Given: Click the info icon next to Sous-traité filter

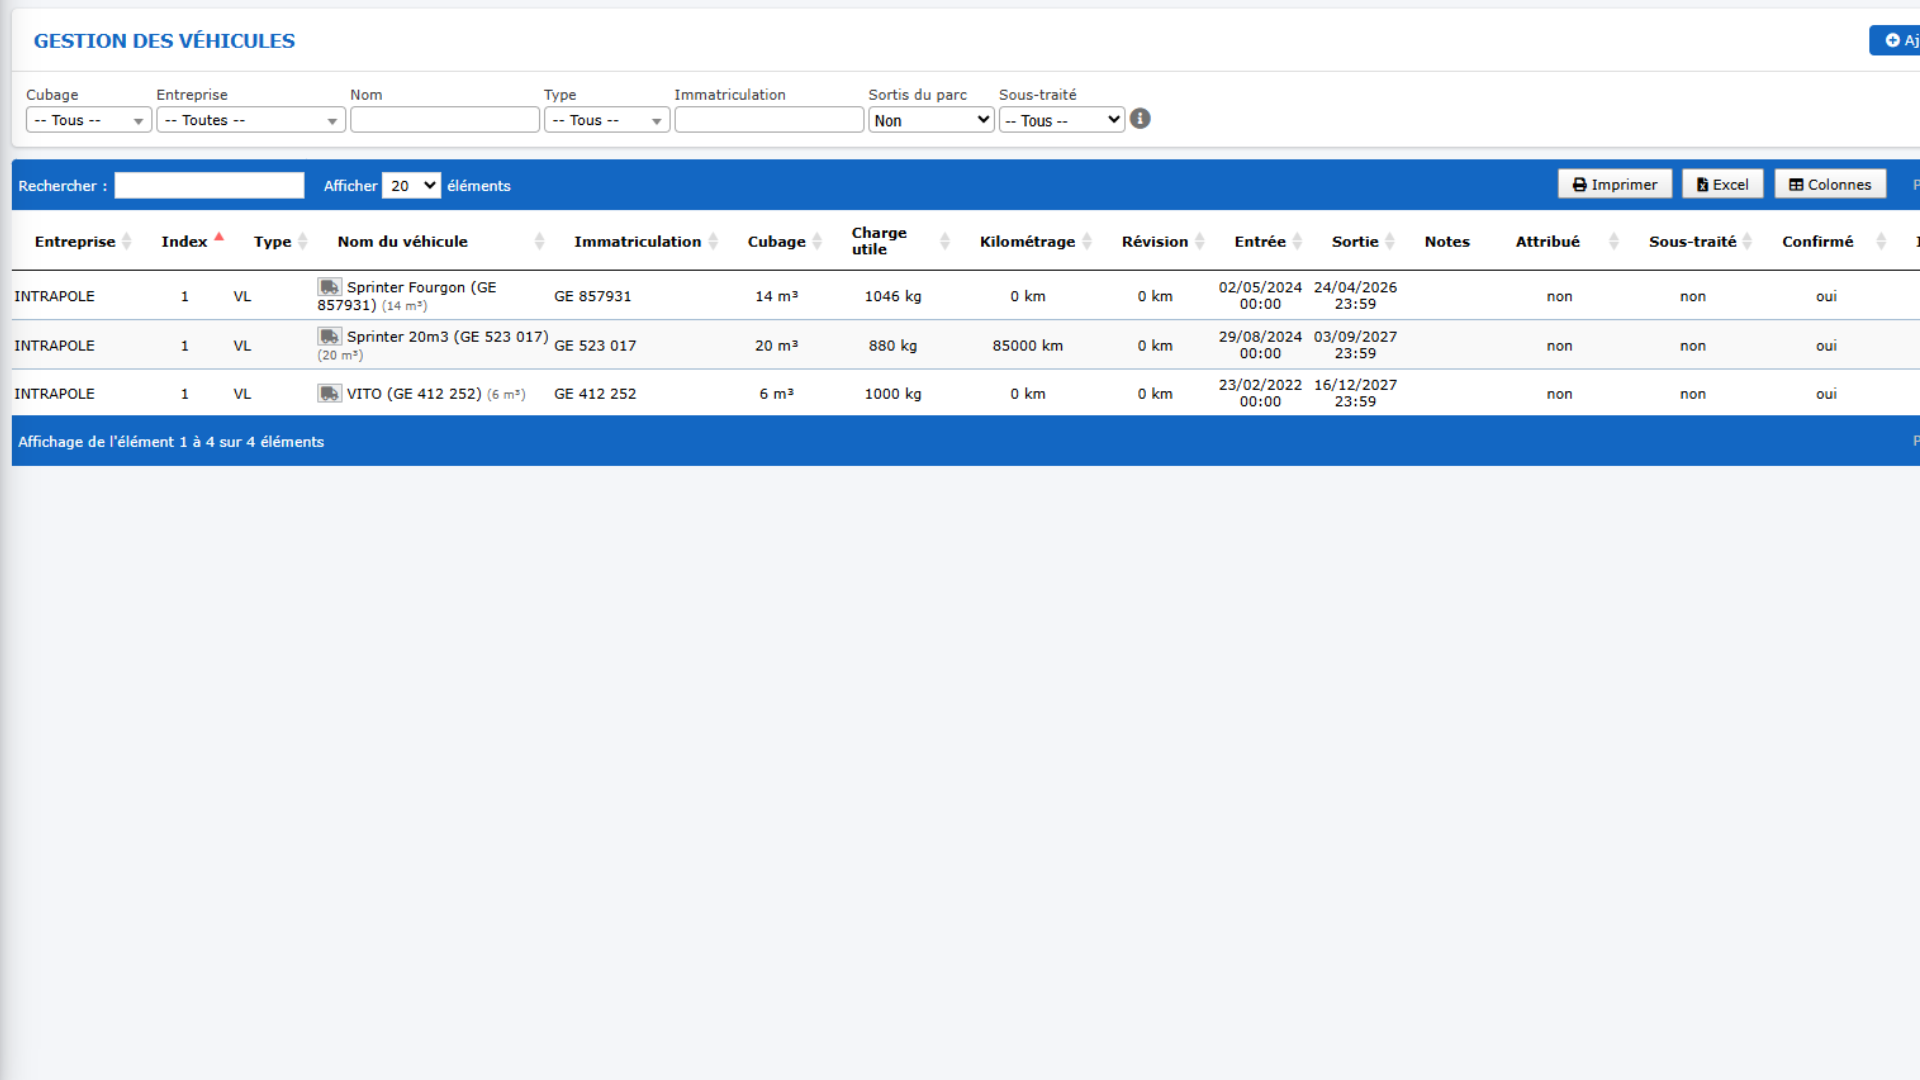Looking at the screenshot, I should point(1140,119).
